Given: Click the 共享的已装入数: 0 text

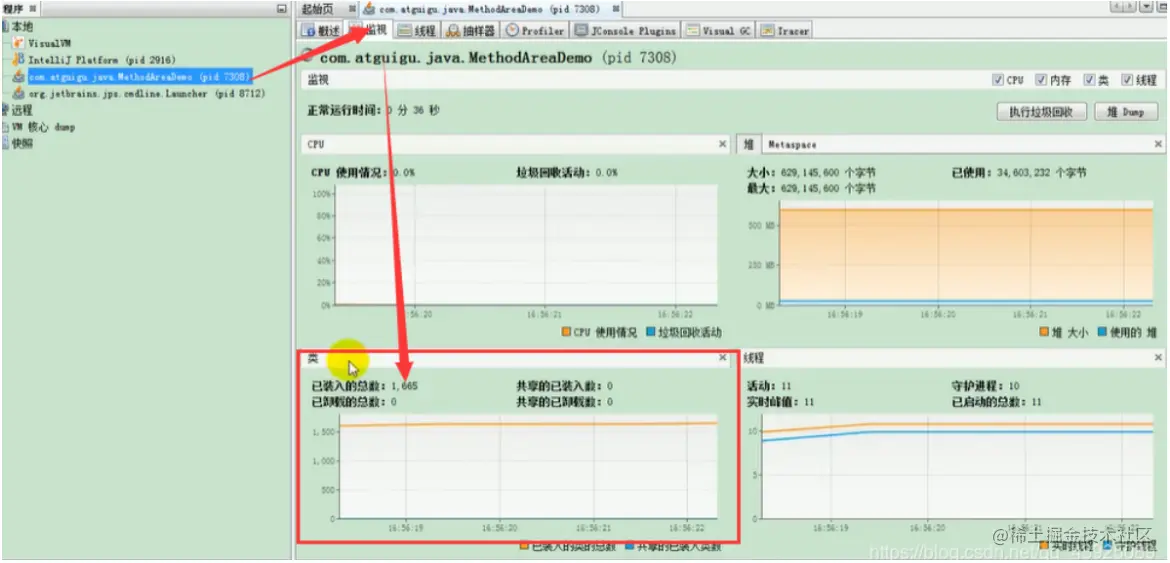Looking at the screenshot, I should pyautogui.click(x=564, y=386).
